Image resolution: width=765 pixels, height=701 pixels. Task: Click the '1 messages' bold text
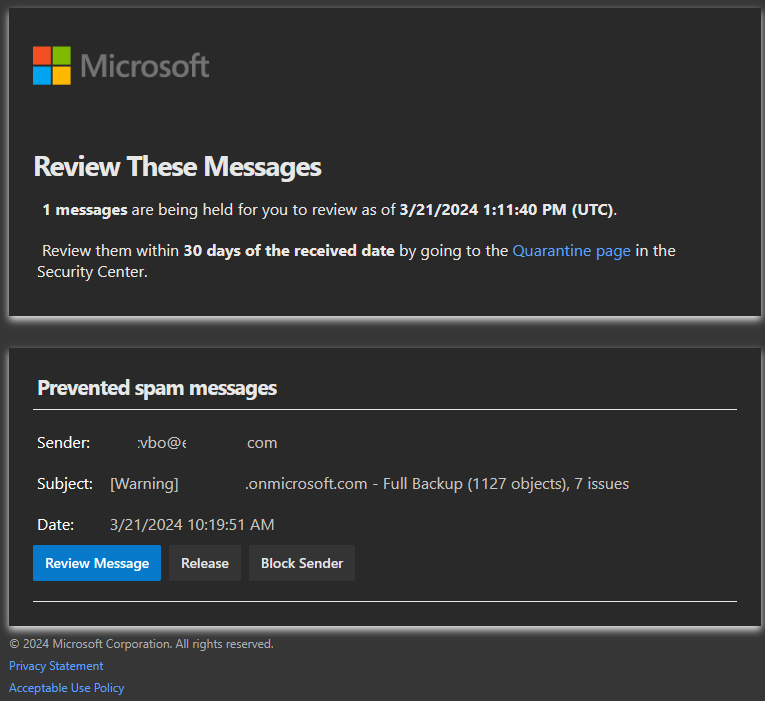click(85, 210)
